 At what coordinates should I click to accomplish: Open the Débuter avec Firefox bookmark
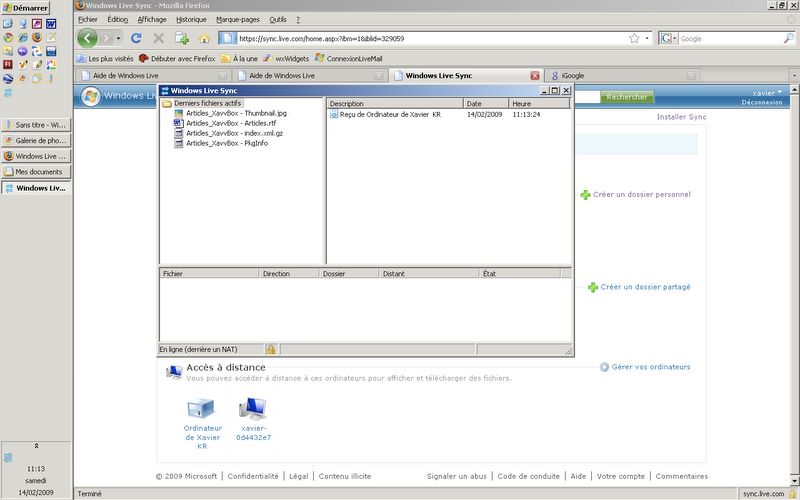[x=177, y=59]
